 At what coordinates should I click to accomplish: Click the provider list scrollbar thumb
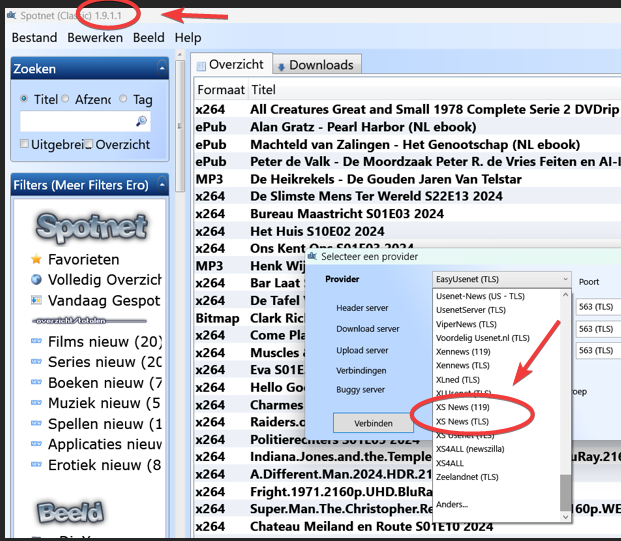tap(566, 492)
